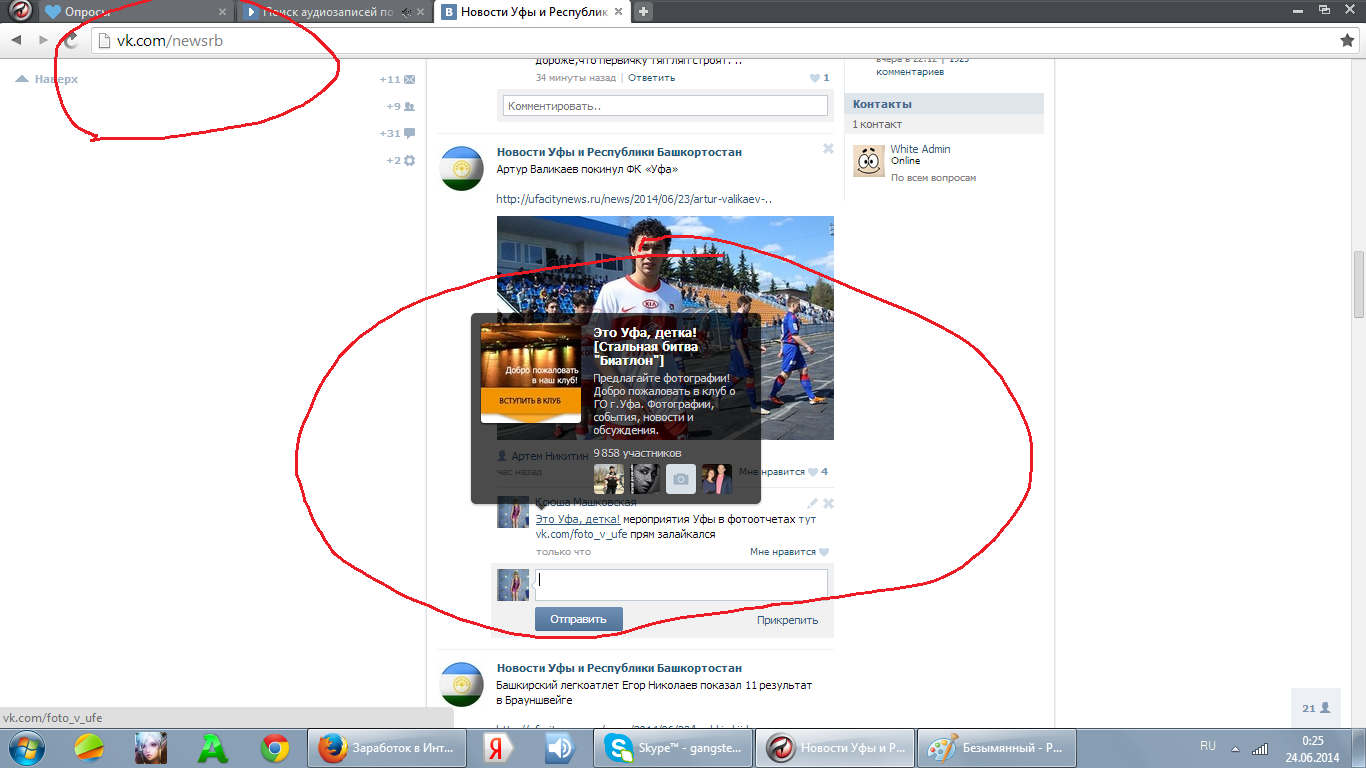Click the network signal tray icon
The width and height of the screenshot is (1366, 768).
pos(1261,747)
